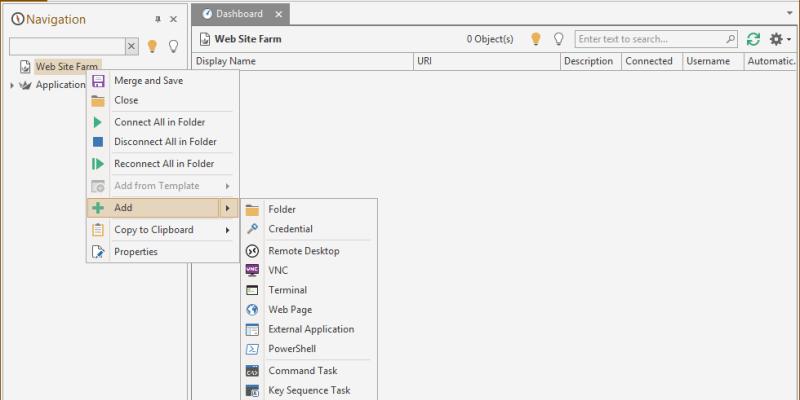Click Disconnect All in Folder
This screenshot has height=400, width=800.
(165, 142)
